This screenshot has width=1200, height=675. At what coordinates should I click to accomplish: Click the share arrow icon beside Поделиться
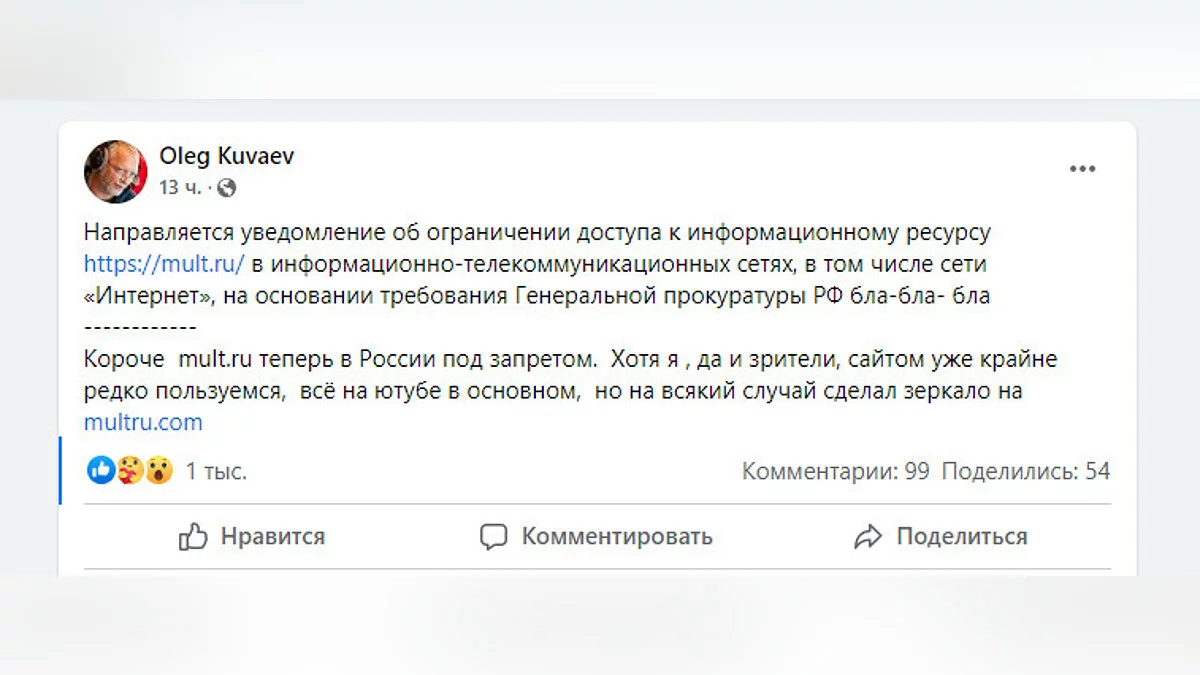point(868,537)
